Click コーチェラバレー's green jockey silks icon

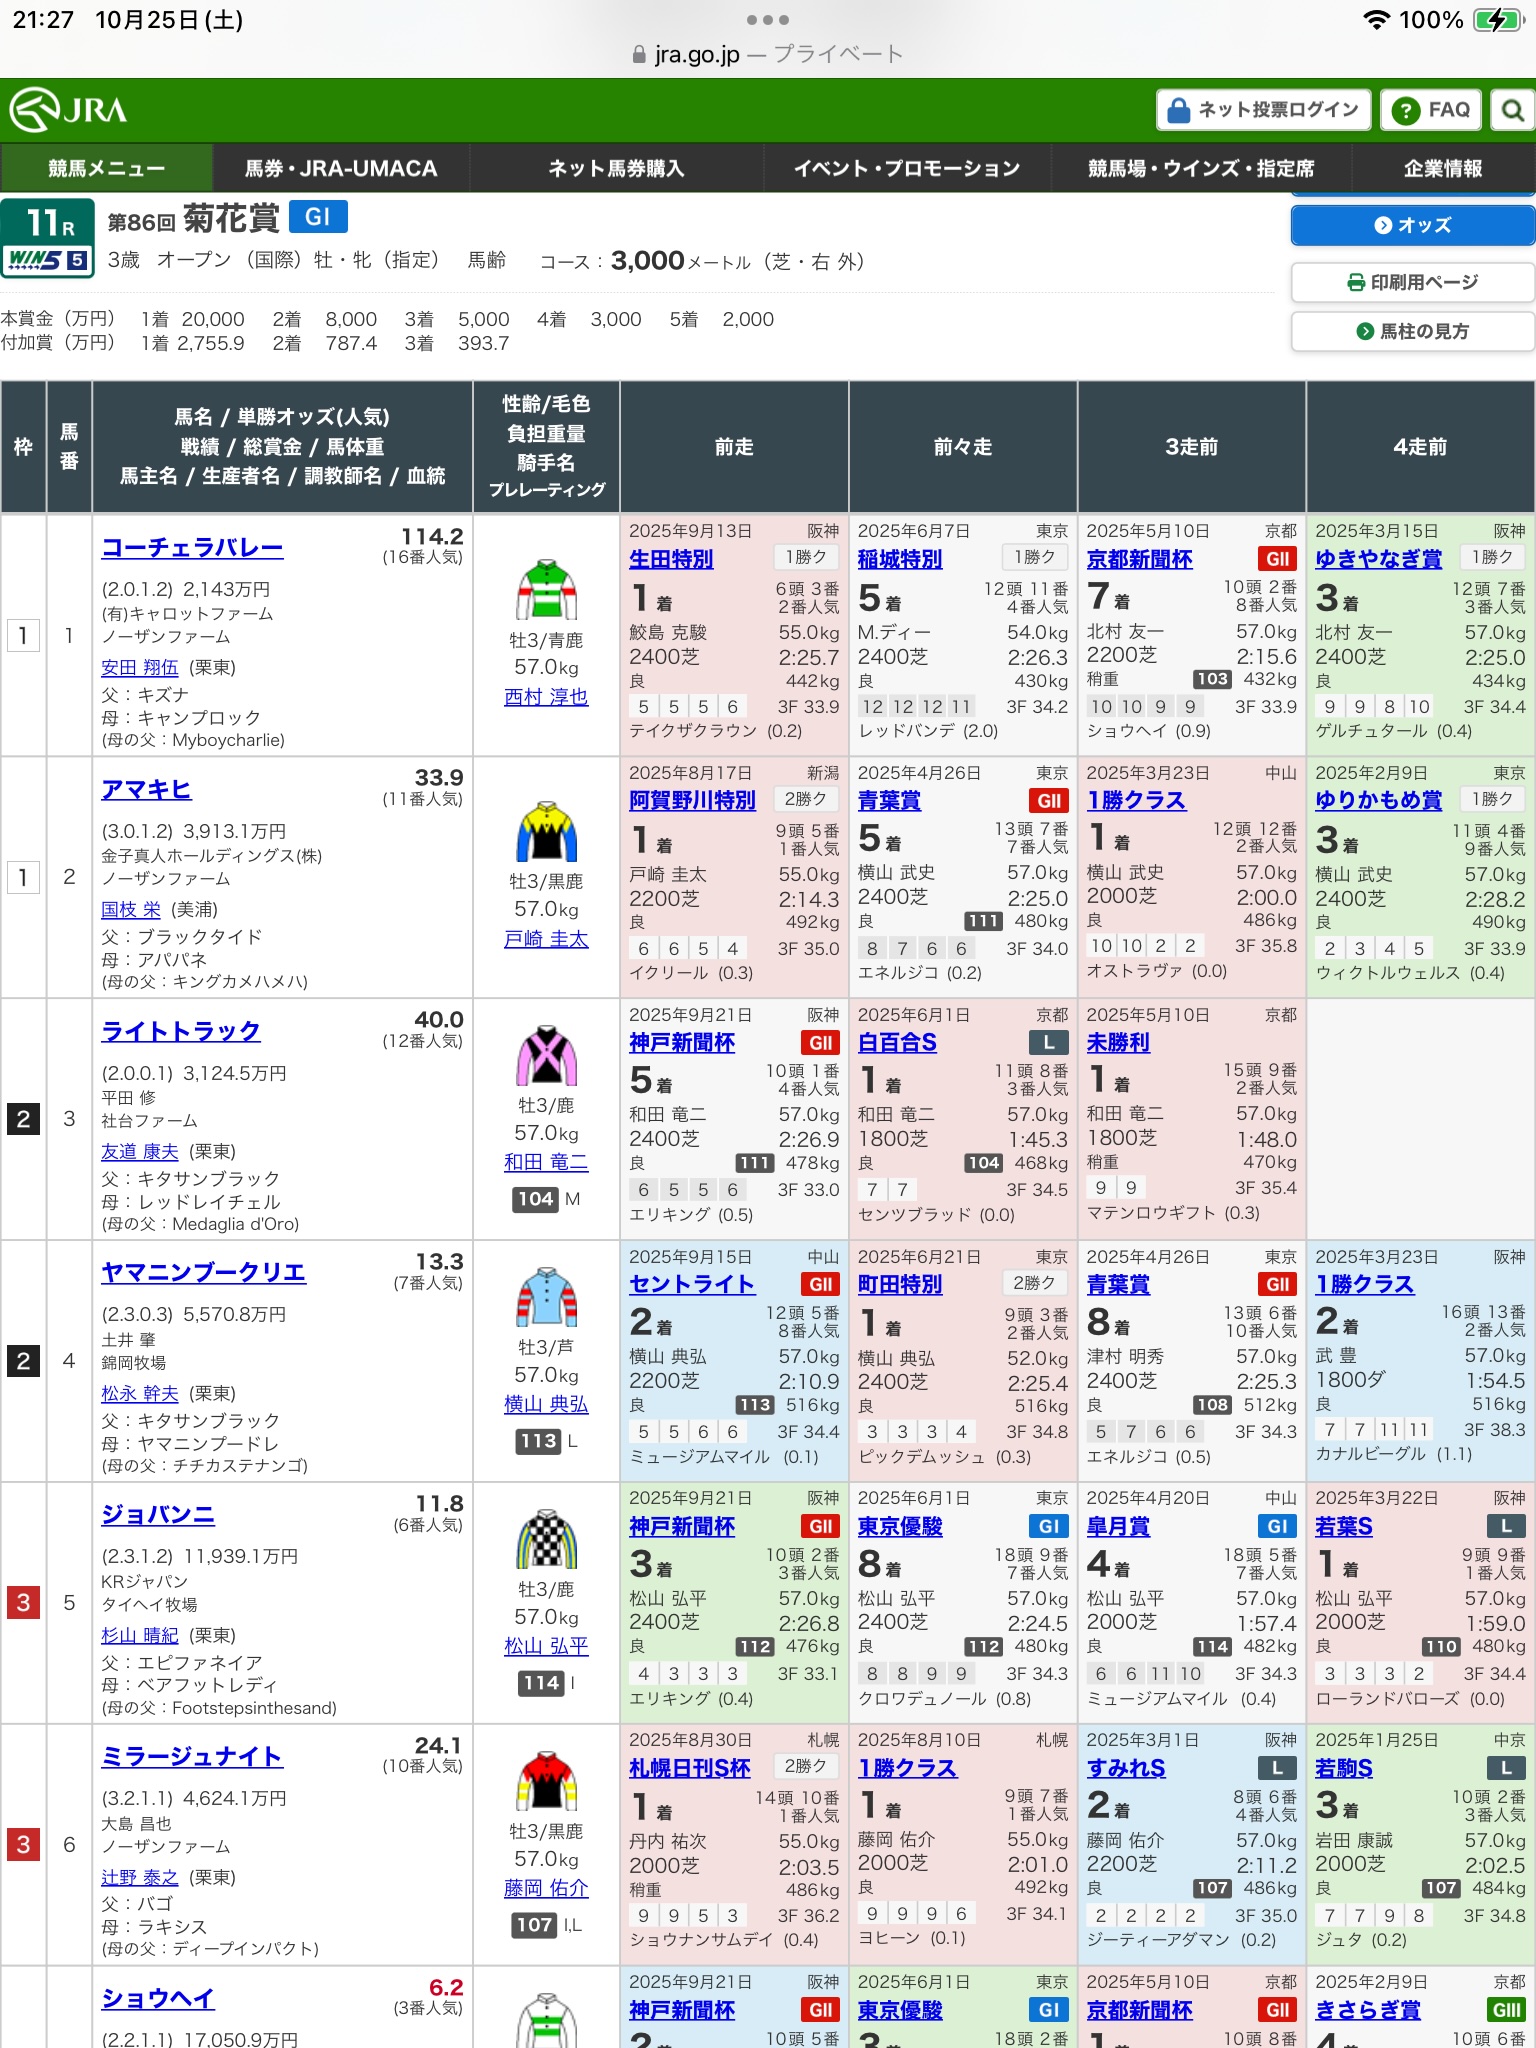tap(546, 591)
